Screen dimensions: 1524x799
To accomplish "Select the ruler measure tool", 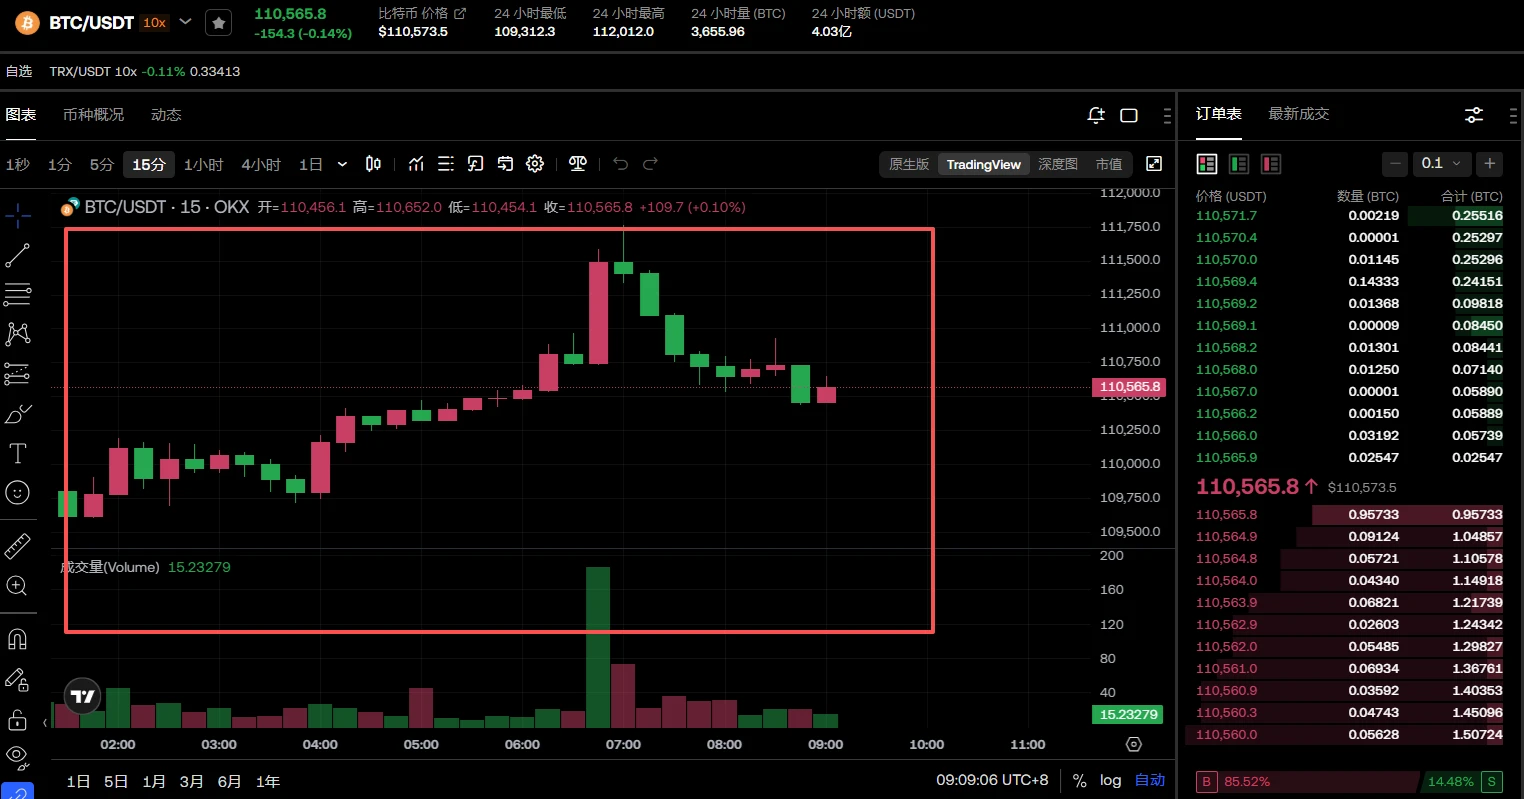I will 18,546.
